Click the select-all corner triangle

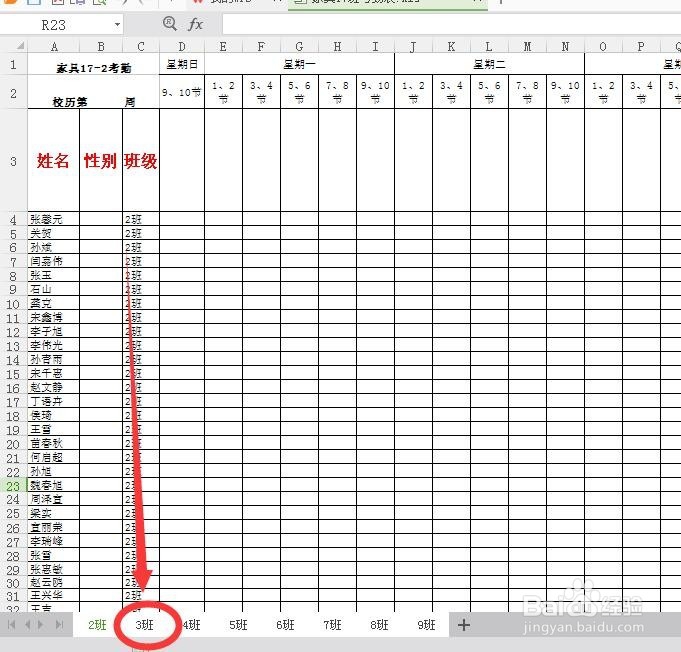pos(20,46)
